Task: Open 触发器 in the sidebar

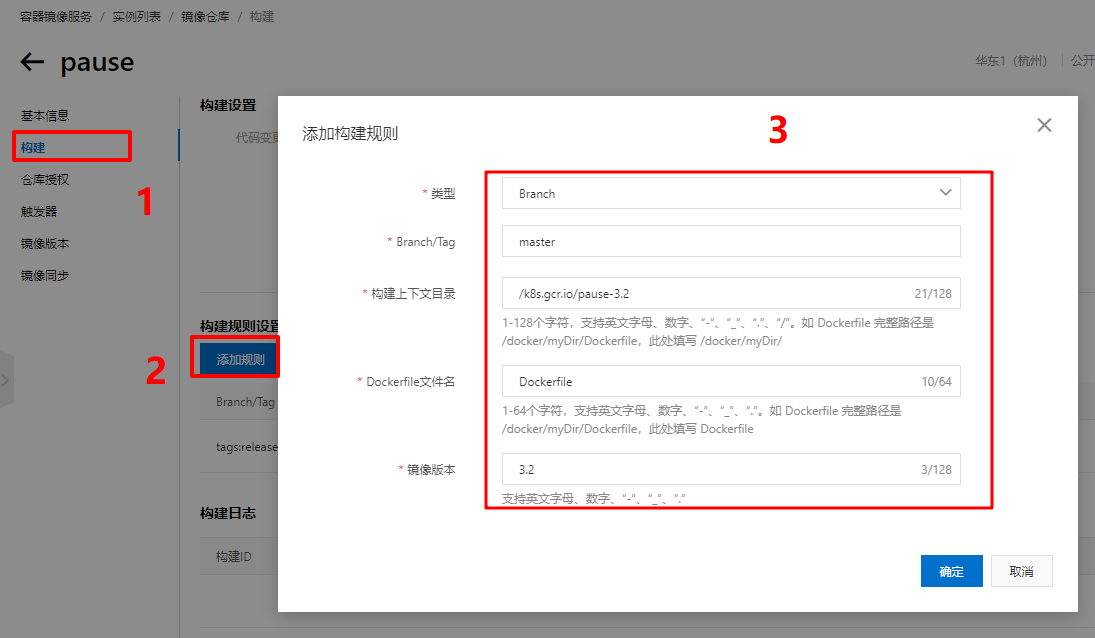Action: [39, 212]
